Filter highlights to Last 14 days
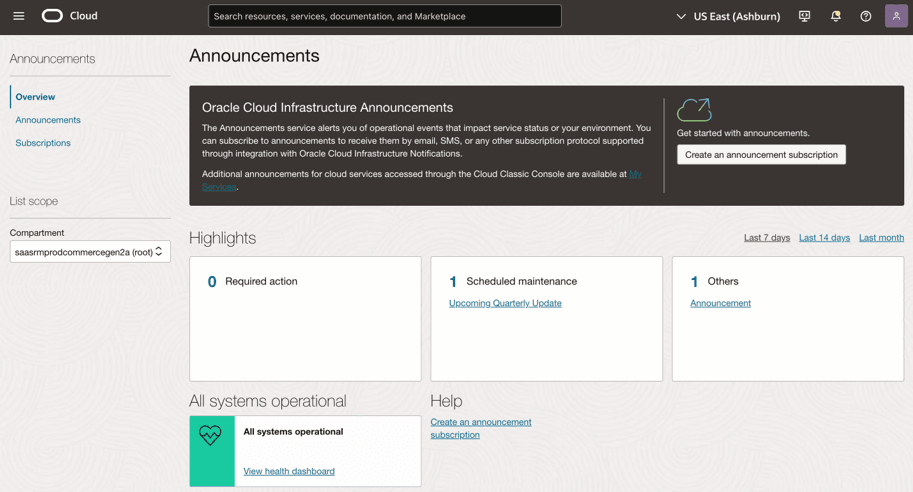This screenshot has height=492, width=913. pos(824,238)
